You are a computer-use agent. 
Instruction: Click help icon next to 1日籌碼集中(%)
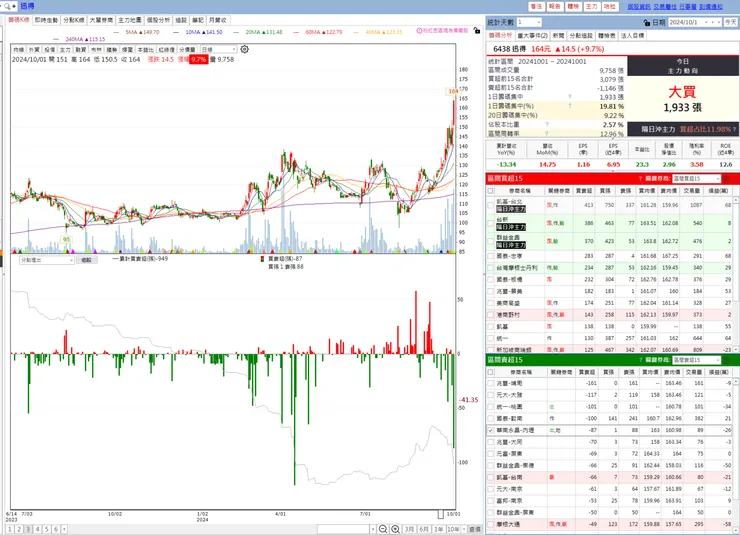coord(570,106)
